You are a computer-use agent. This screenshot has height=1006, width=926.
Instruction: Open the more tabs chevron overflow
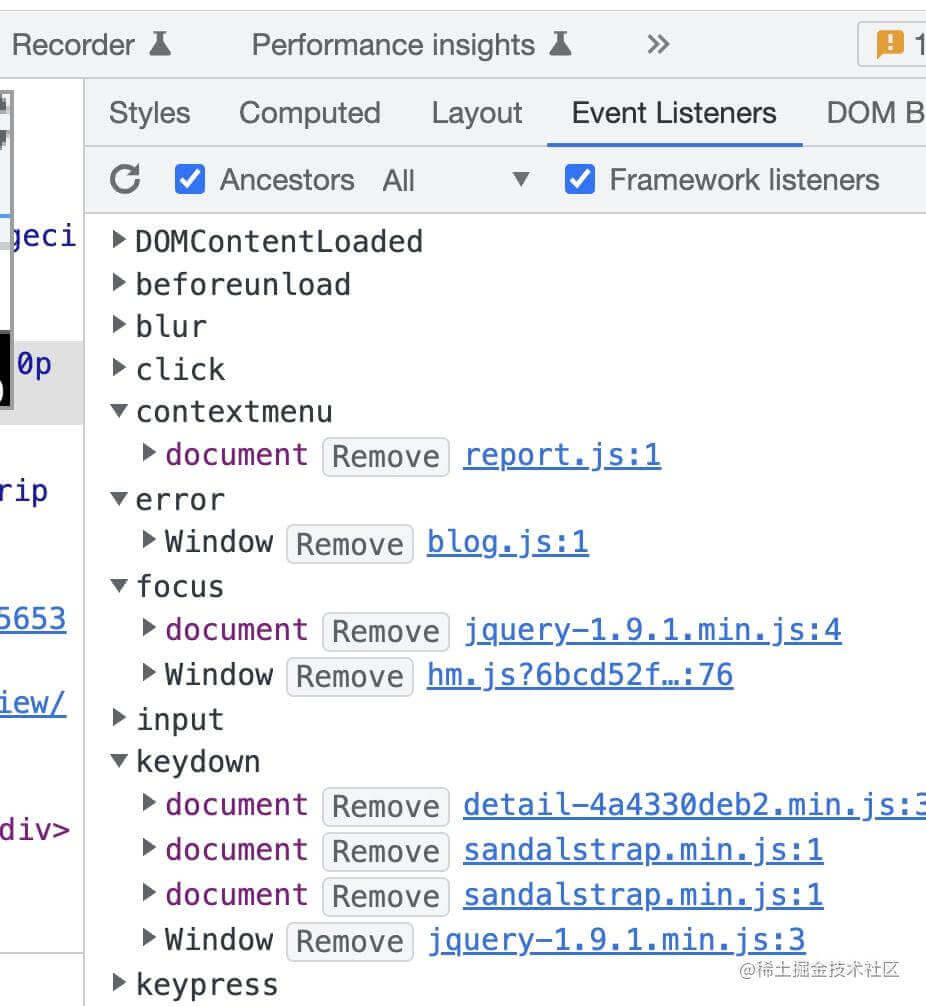click(657, 45)
